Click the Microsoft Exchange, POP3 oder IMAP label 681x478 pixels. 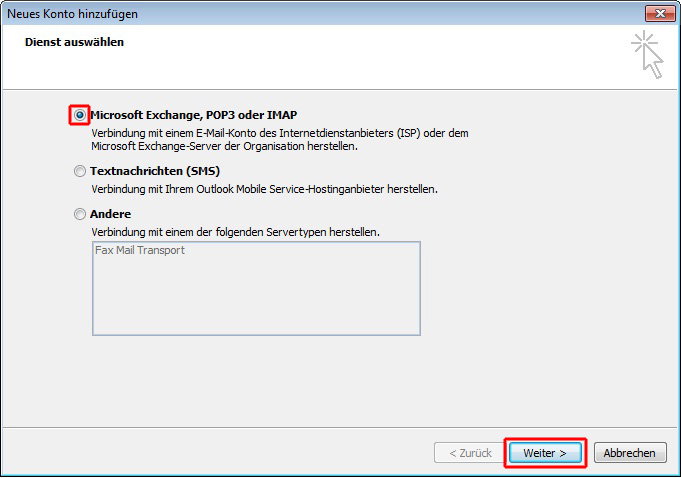point(194,115)
